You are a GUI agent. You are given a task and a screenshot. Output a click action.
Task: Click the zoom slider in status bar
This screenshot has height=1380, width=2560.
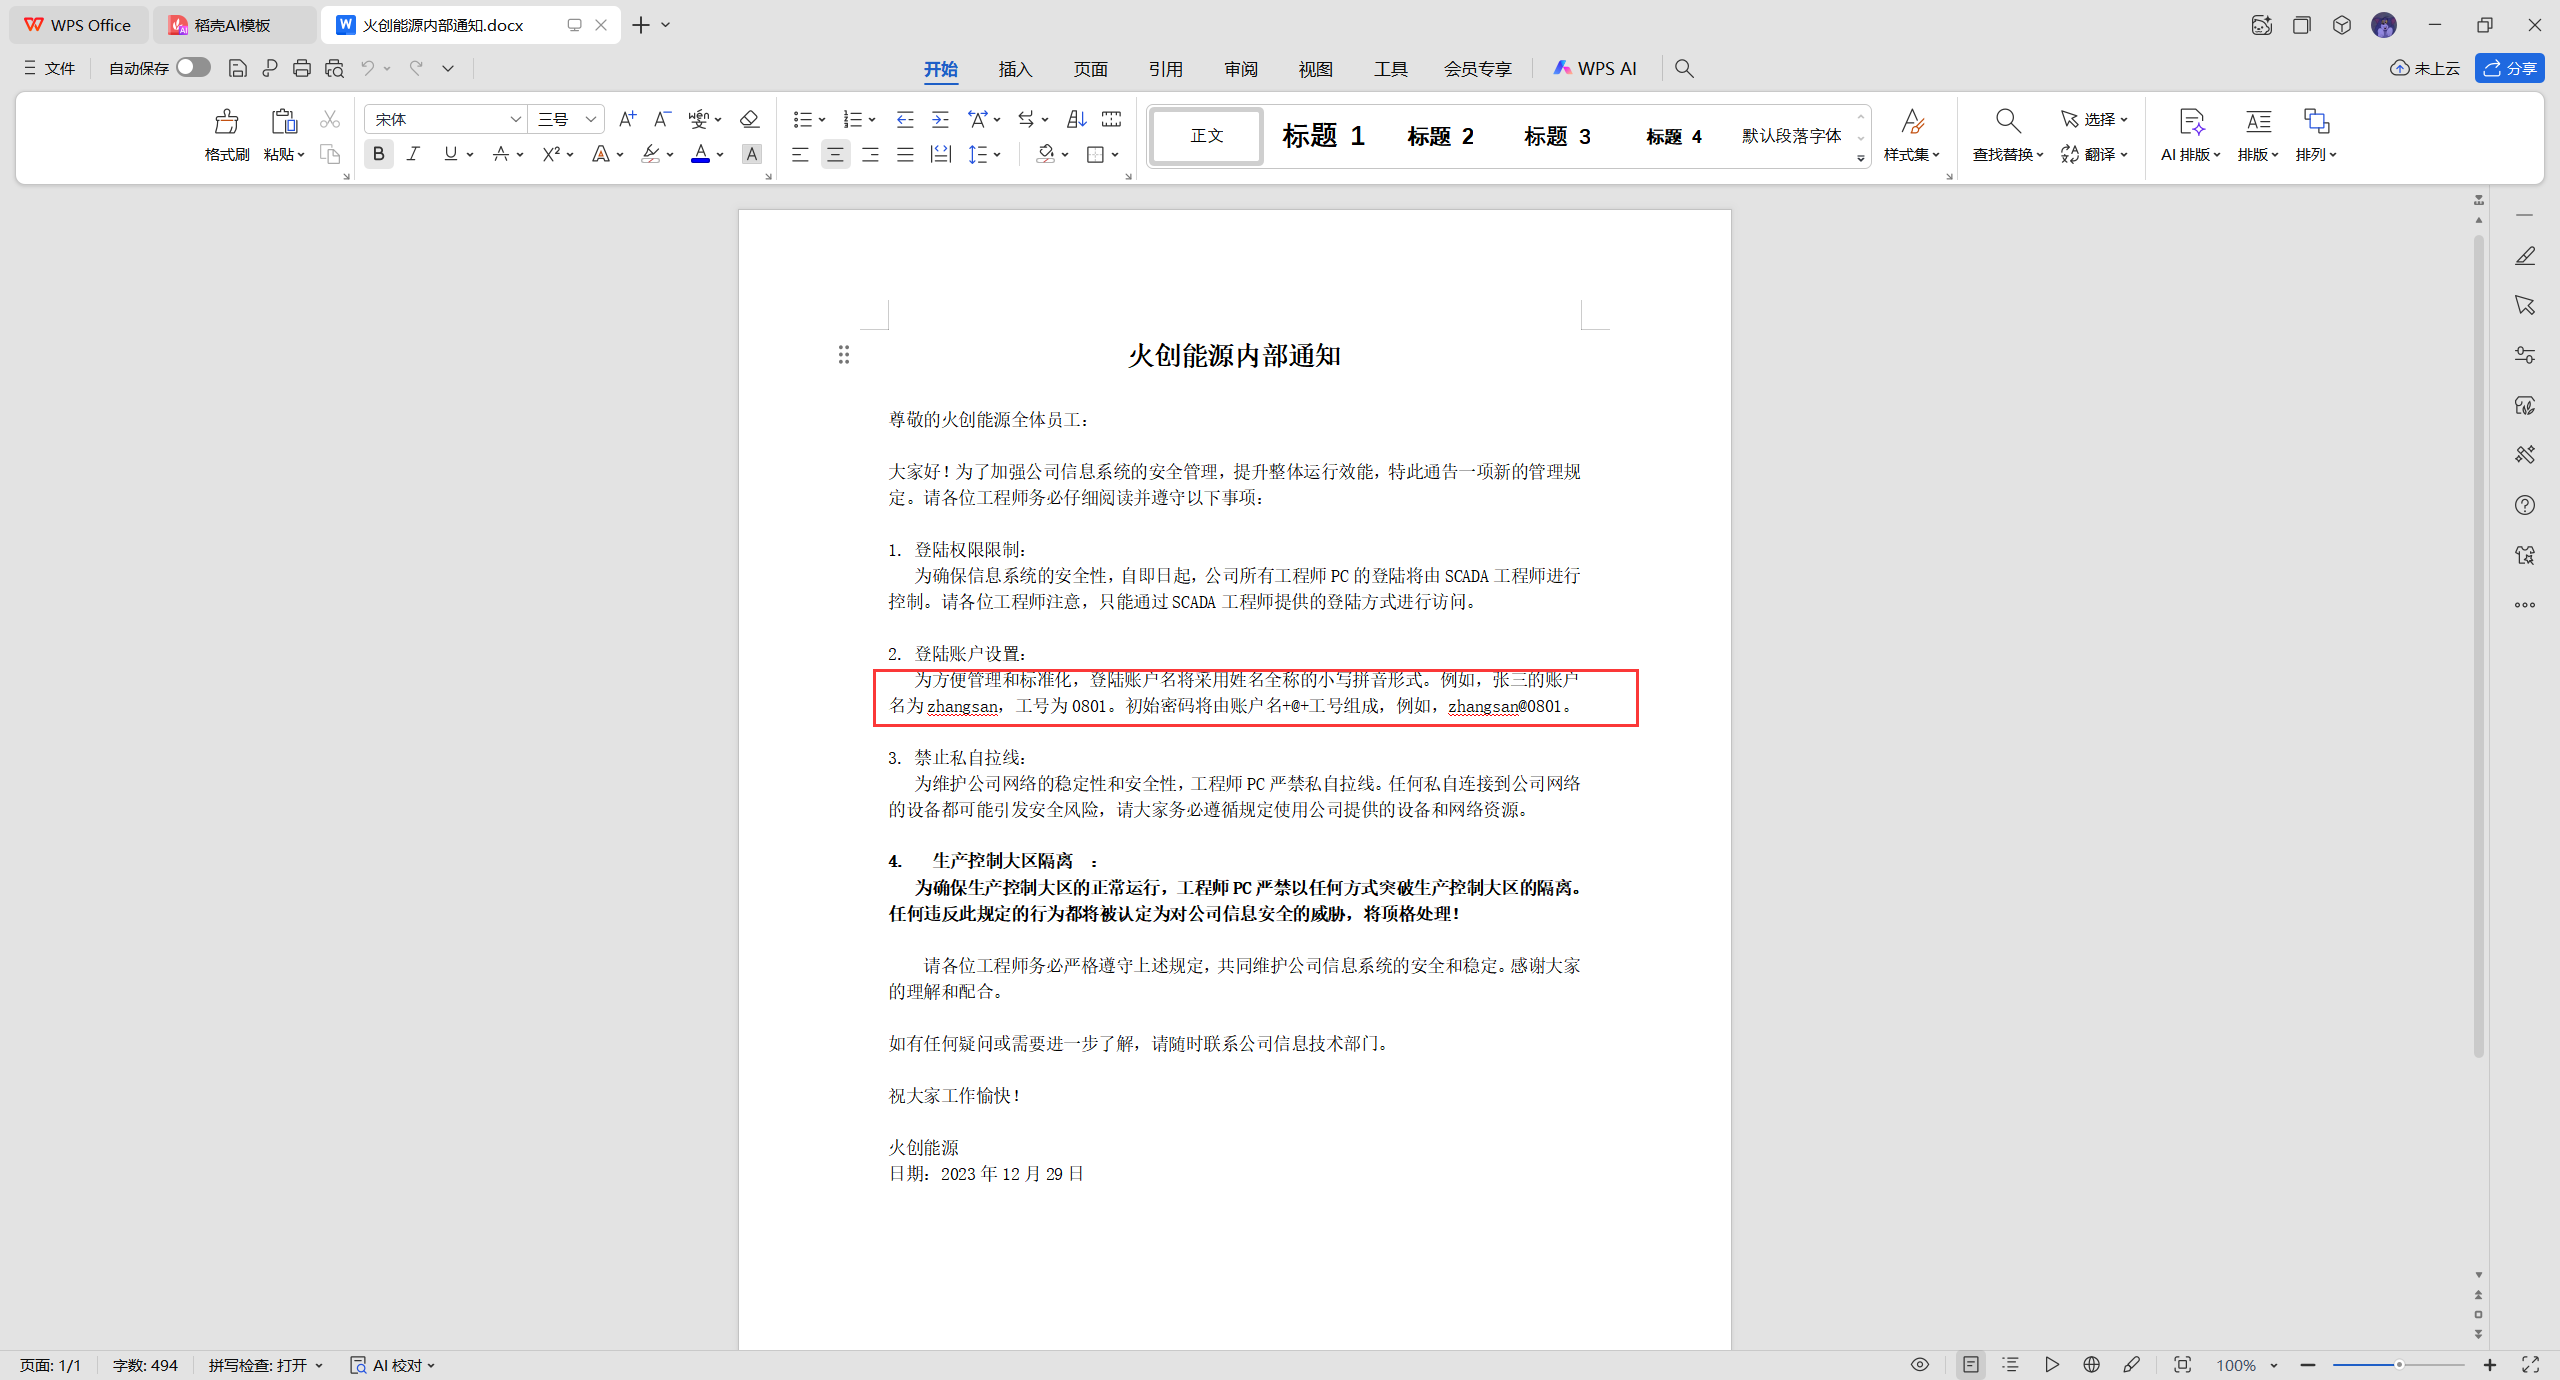click(2398, 1365)
